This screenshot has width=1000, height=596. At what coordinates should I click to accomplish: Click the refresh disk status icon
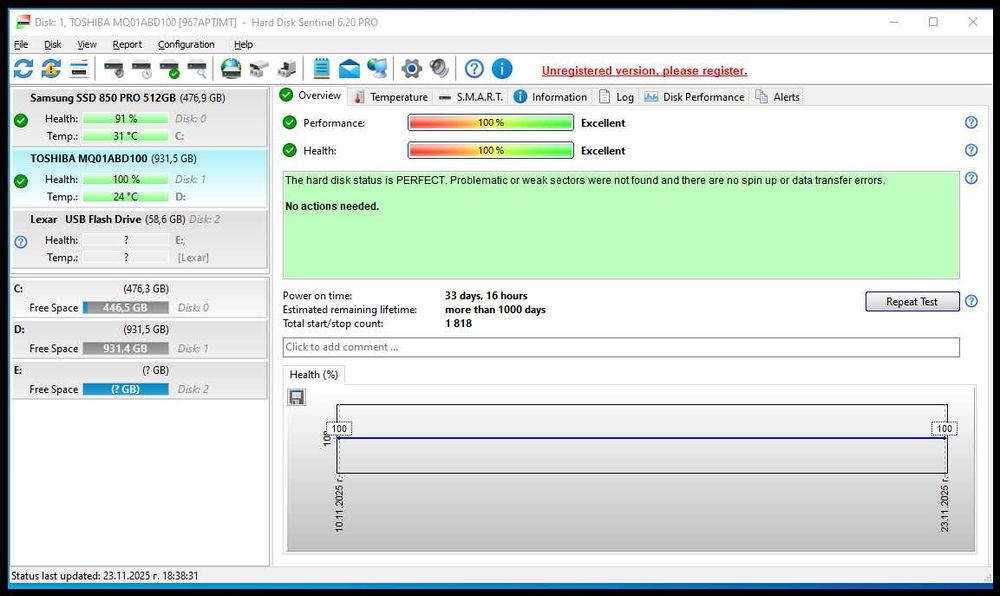click(23, 69)
